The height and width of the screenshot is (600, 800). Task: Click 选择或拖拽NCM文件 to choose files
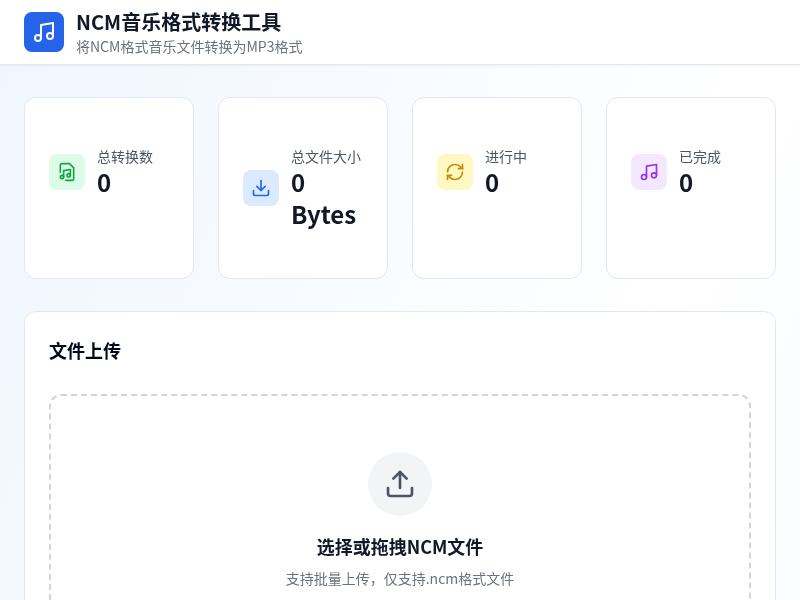click(x=400, y=547)
